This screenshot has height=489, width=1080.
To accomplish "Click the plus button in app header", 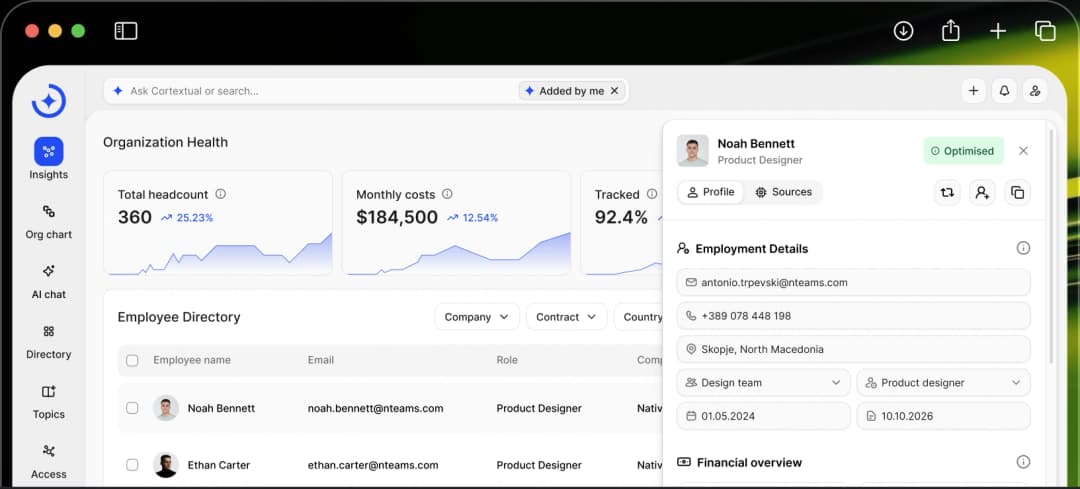I will [973, 91].
